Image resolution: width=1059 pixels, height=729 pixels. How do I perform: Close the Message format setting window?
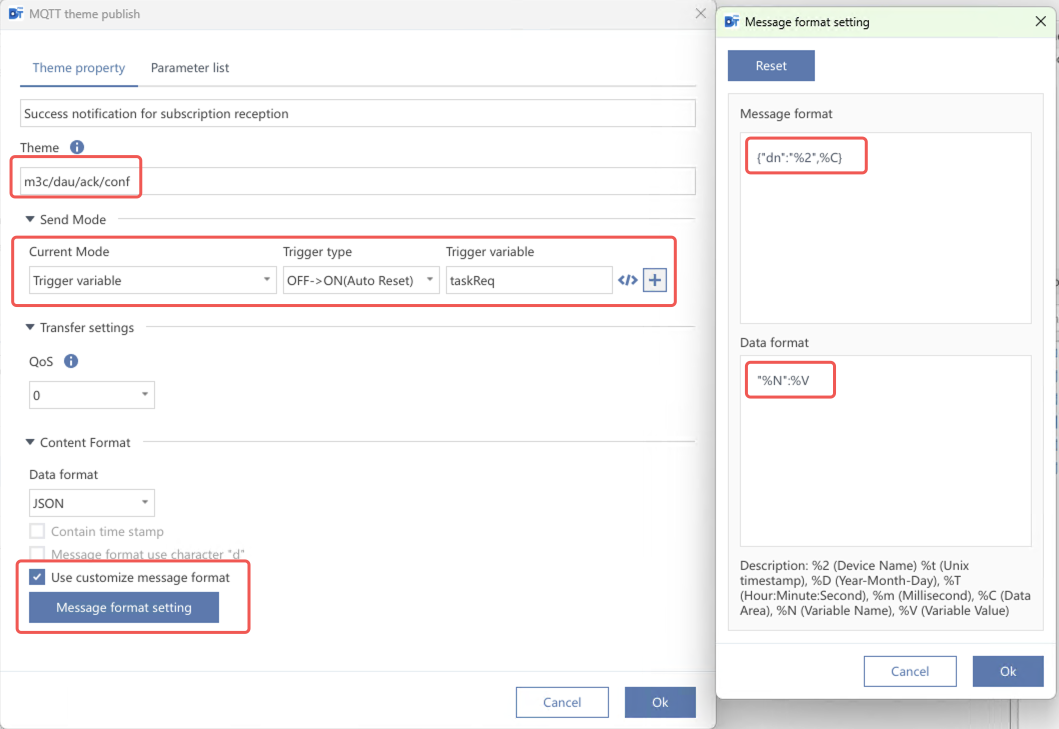(1041, 21)
